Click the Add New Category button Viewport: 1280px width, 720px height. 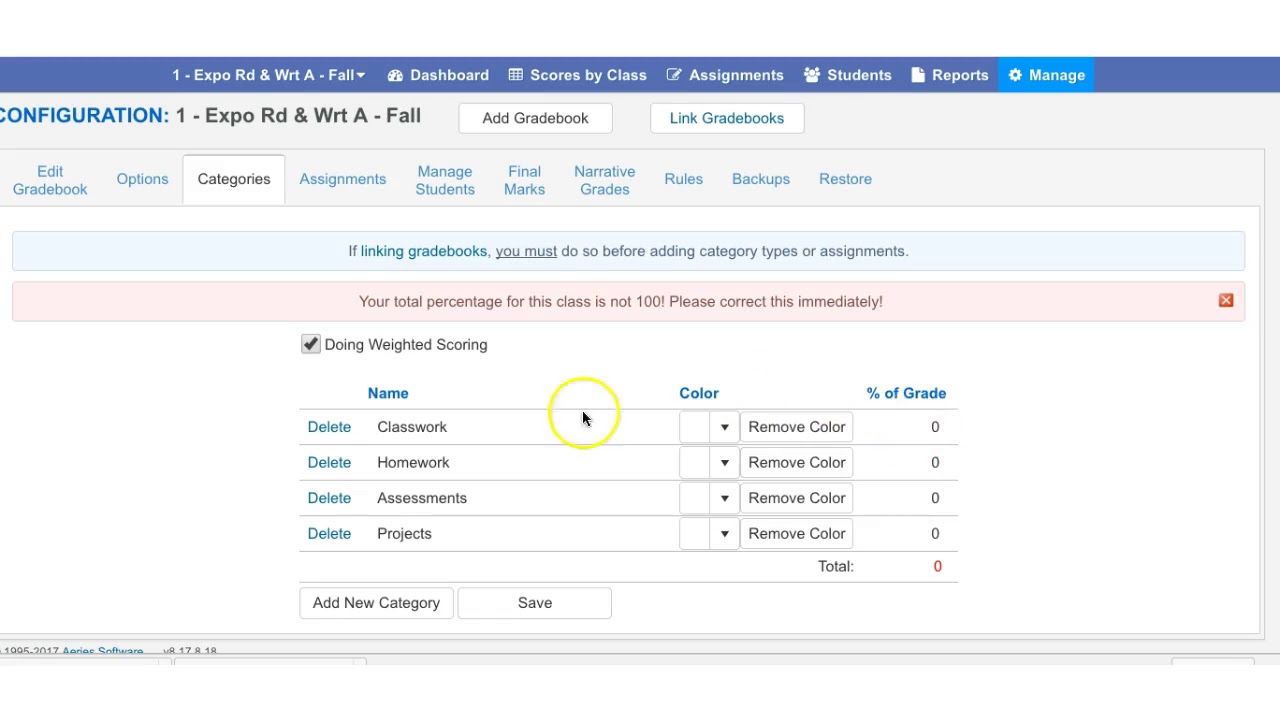coord(376,603)
